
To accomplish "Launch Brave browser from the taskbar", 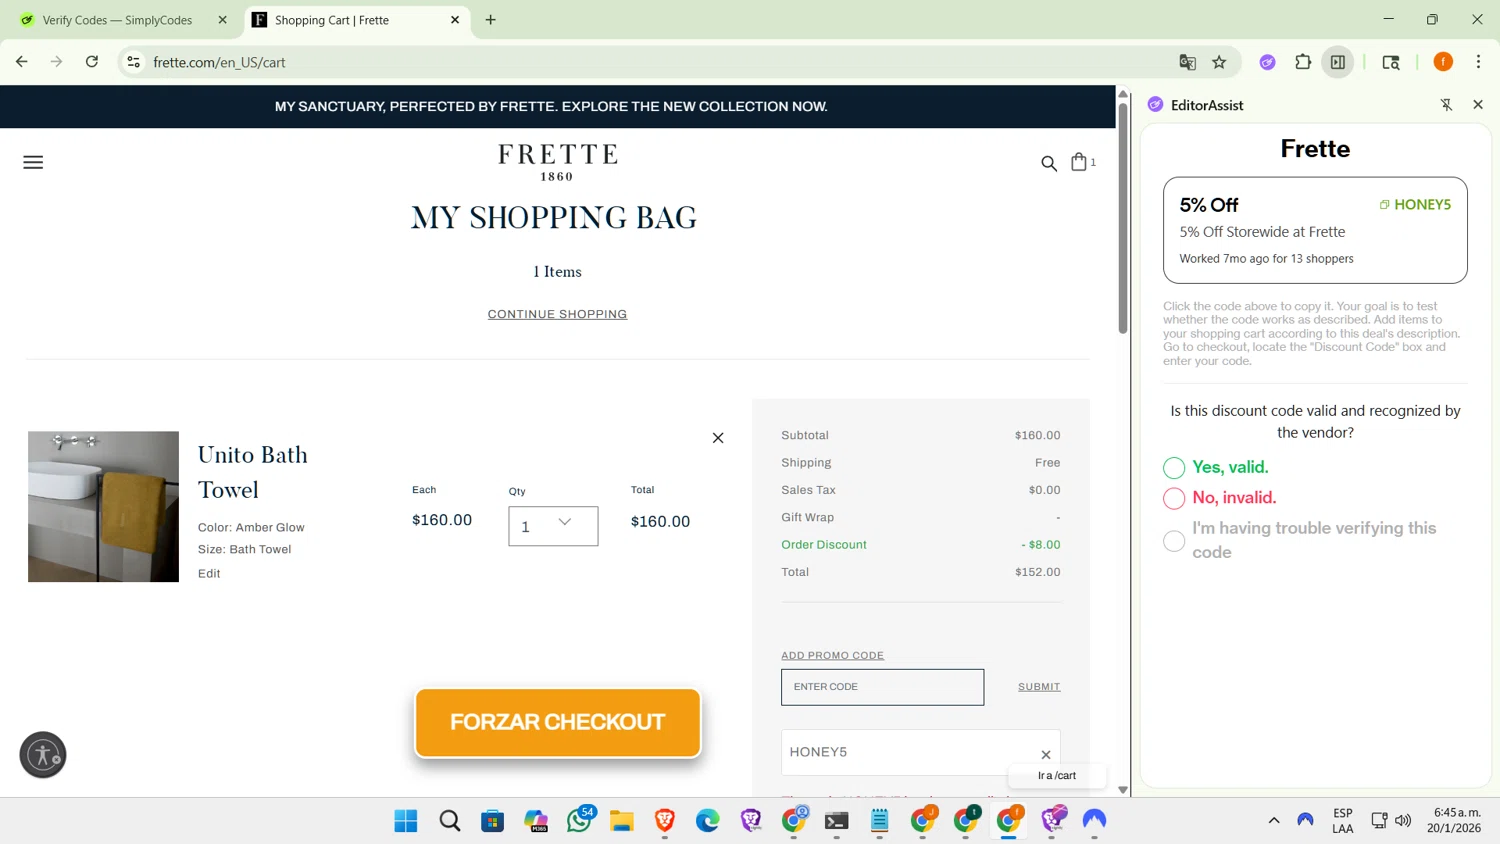I will coord(665,821).
